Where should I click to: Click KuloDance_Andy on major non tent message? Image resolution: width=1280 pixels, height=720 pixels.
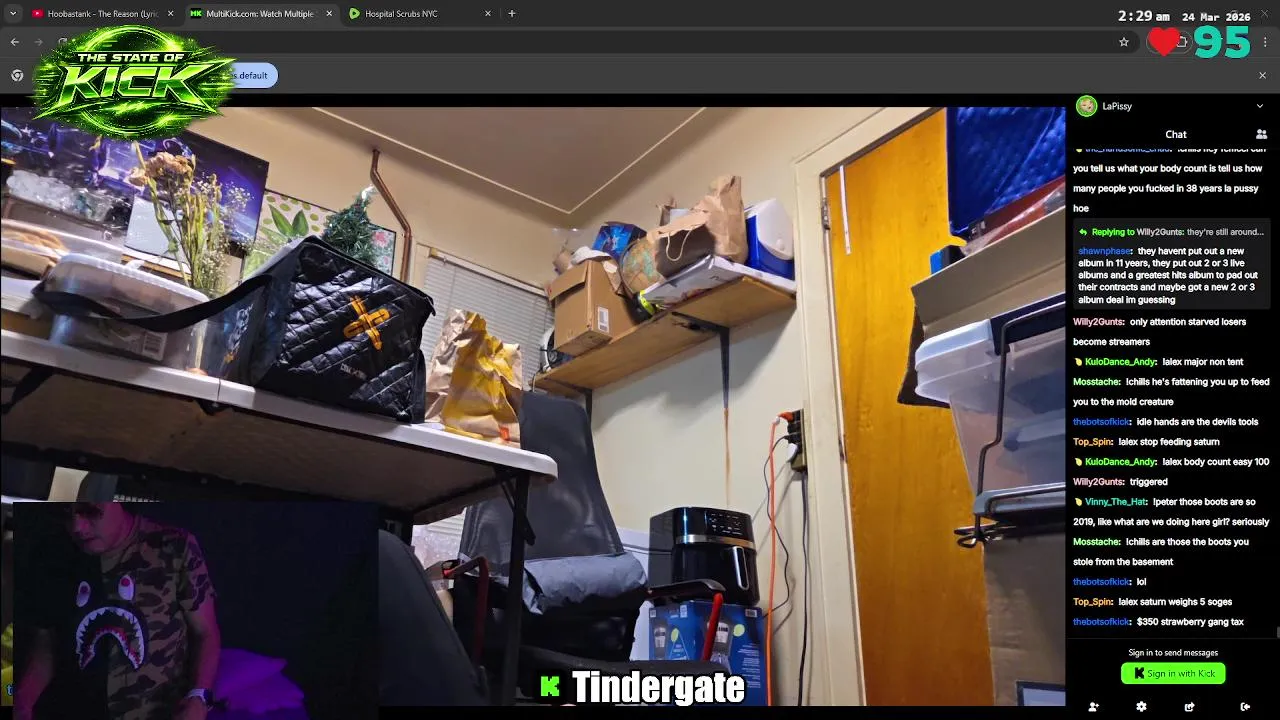pos(1120,362)
